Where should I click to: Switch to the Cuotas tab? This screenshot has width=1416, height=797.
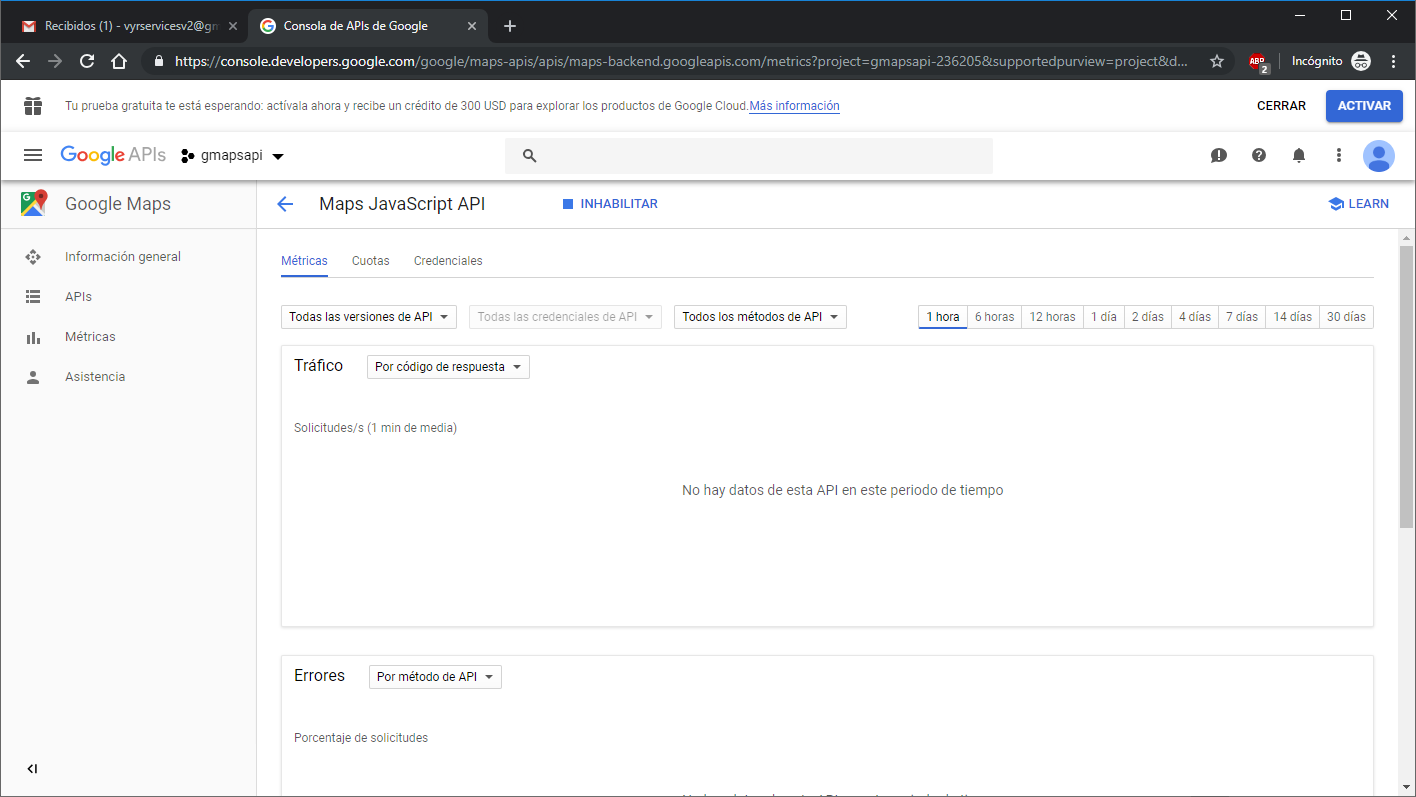[x=370, y=261]
